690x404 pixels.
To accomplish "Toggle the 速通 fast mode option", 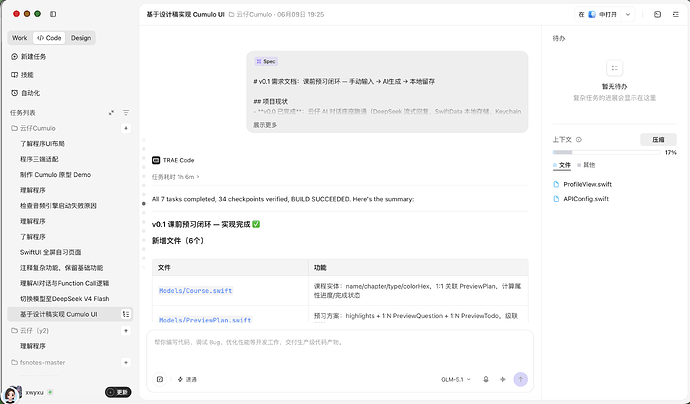I will [x=187, y=379].
